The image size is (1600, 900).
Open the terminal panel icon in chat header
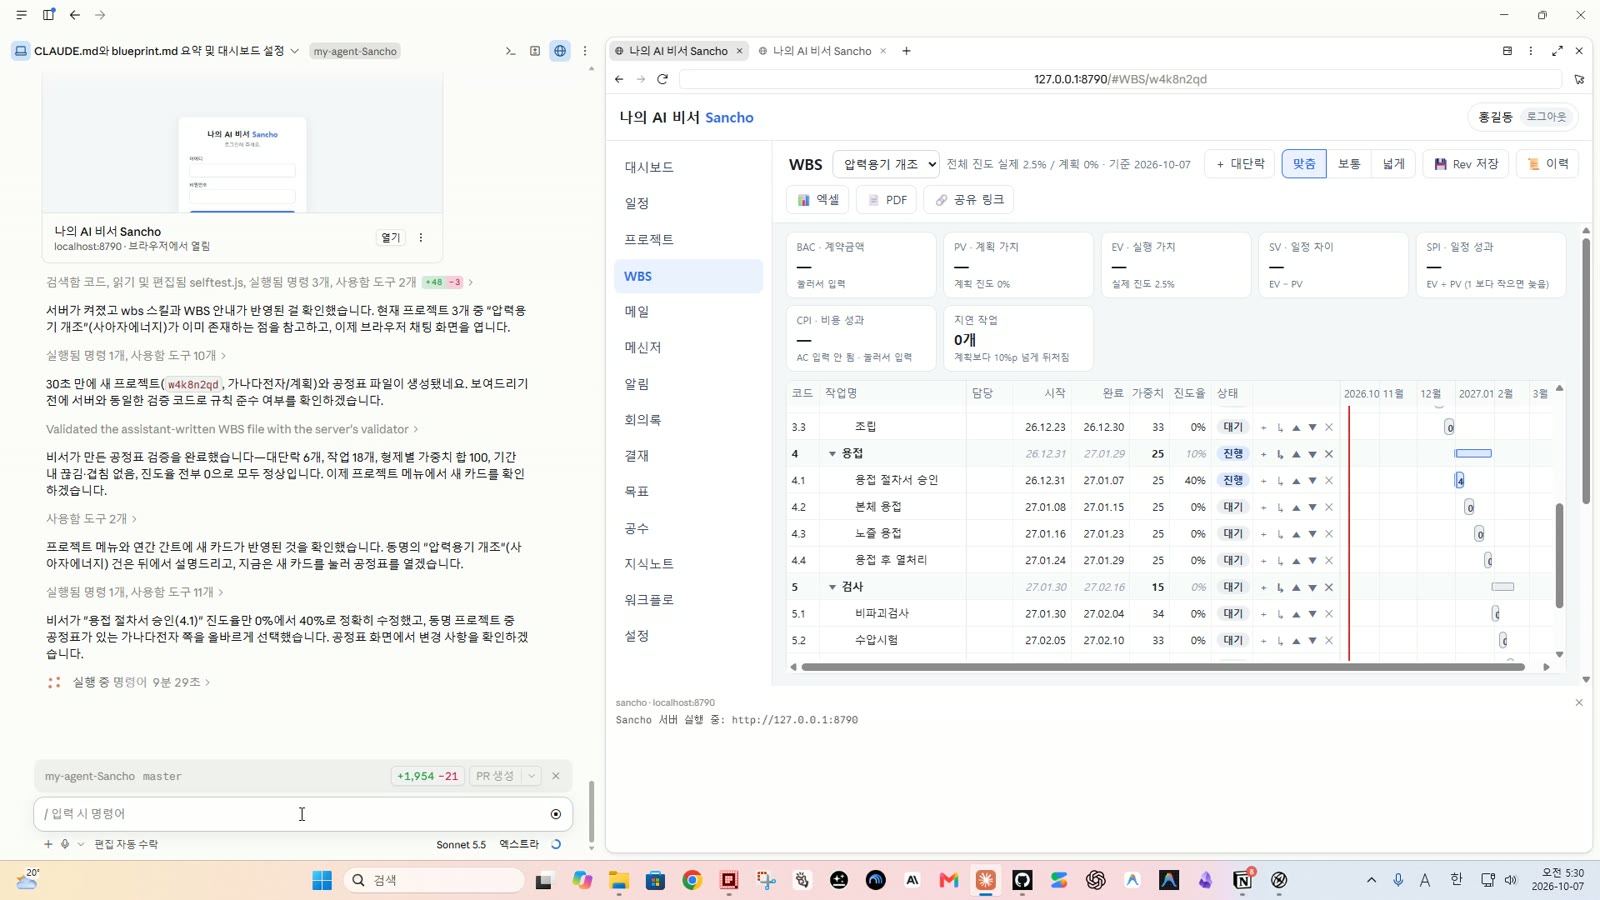point(510,51)
